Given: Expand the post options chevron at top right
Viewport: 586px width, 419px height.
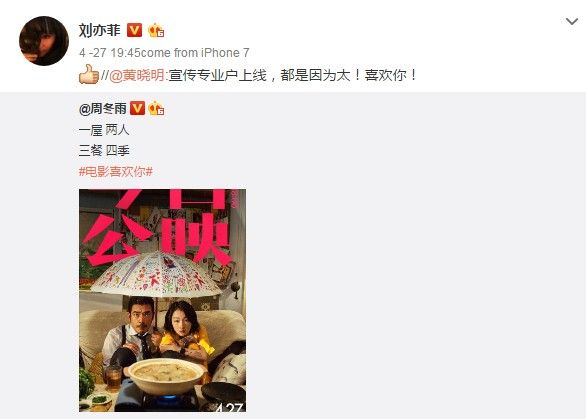Looking at the screenshot, I should (x=572, y=22).
